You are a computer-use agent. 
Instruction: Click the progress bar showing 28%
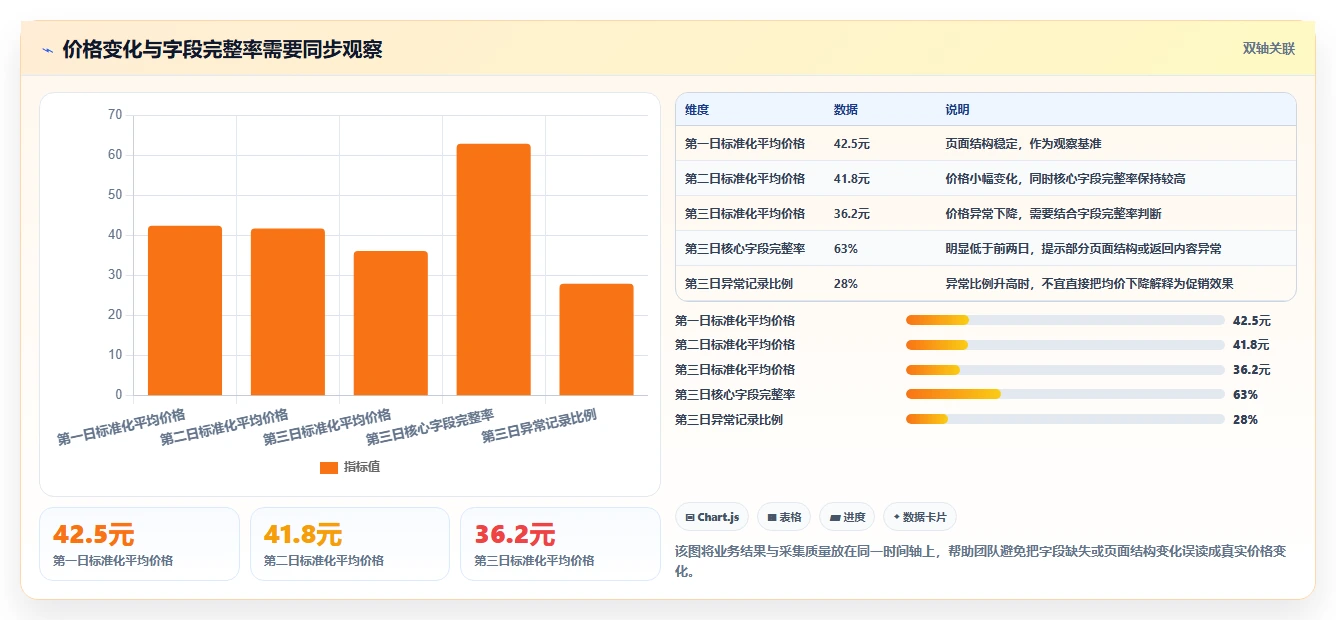click(1065, 419)
